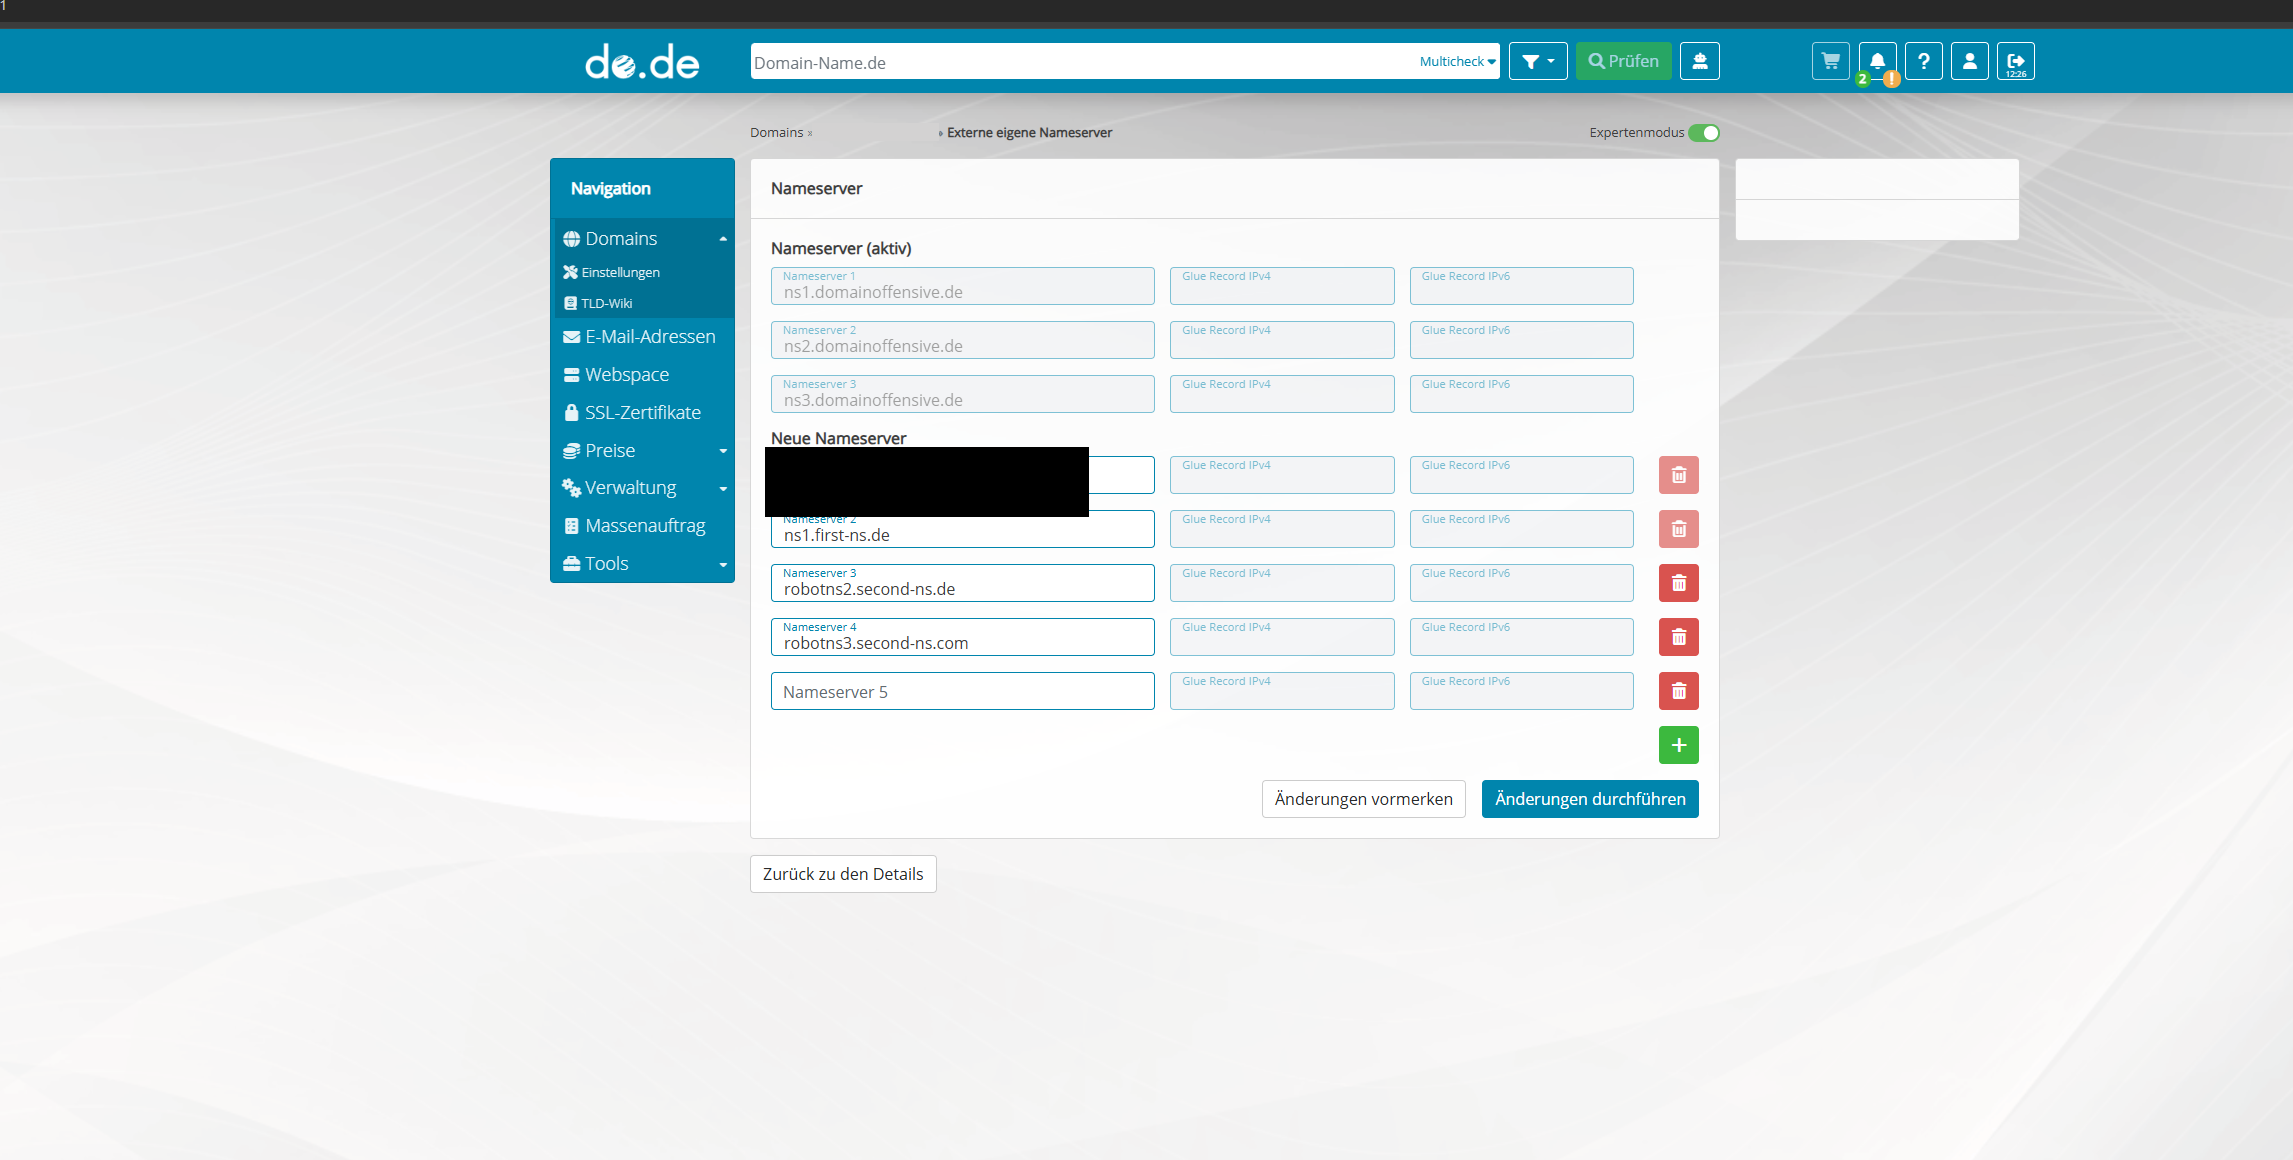Toggle the Expertenmodus switch

1704,133
